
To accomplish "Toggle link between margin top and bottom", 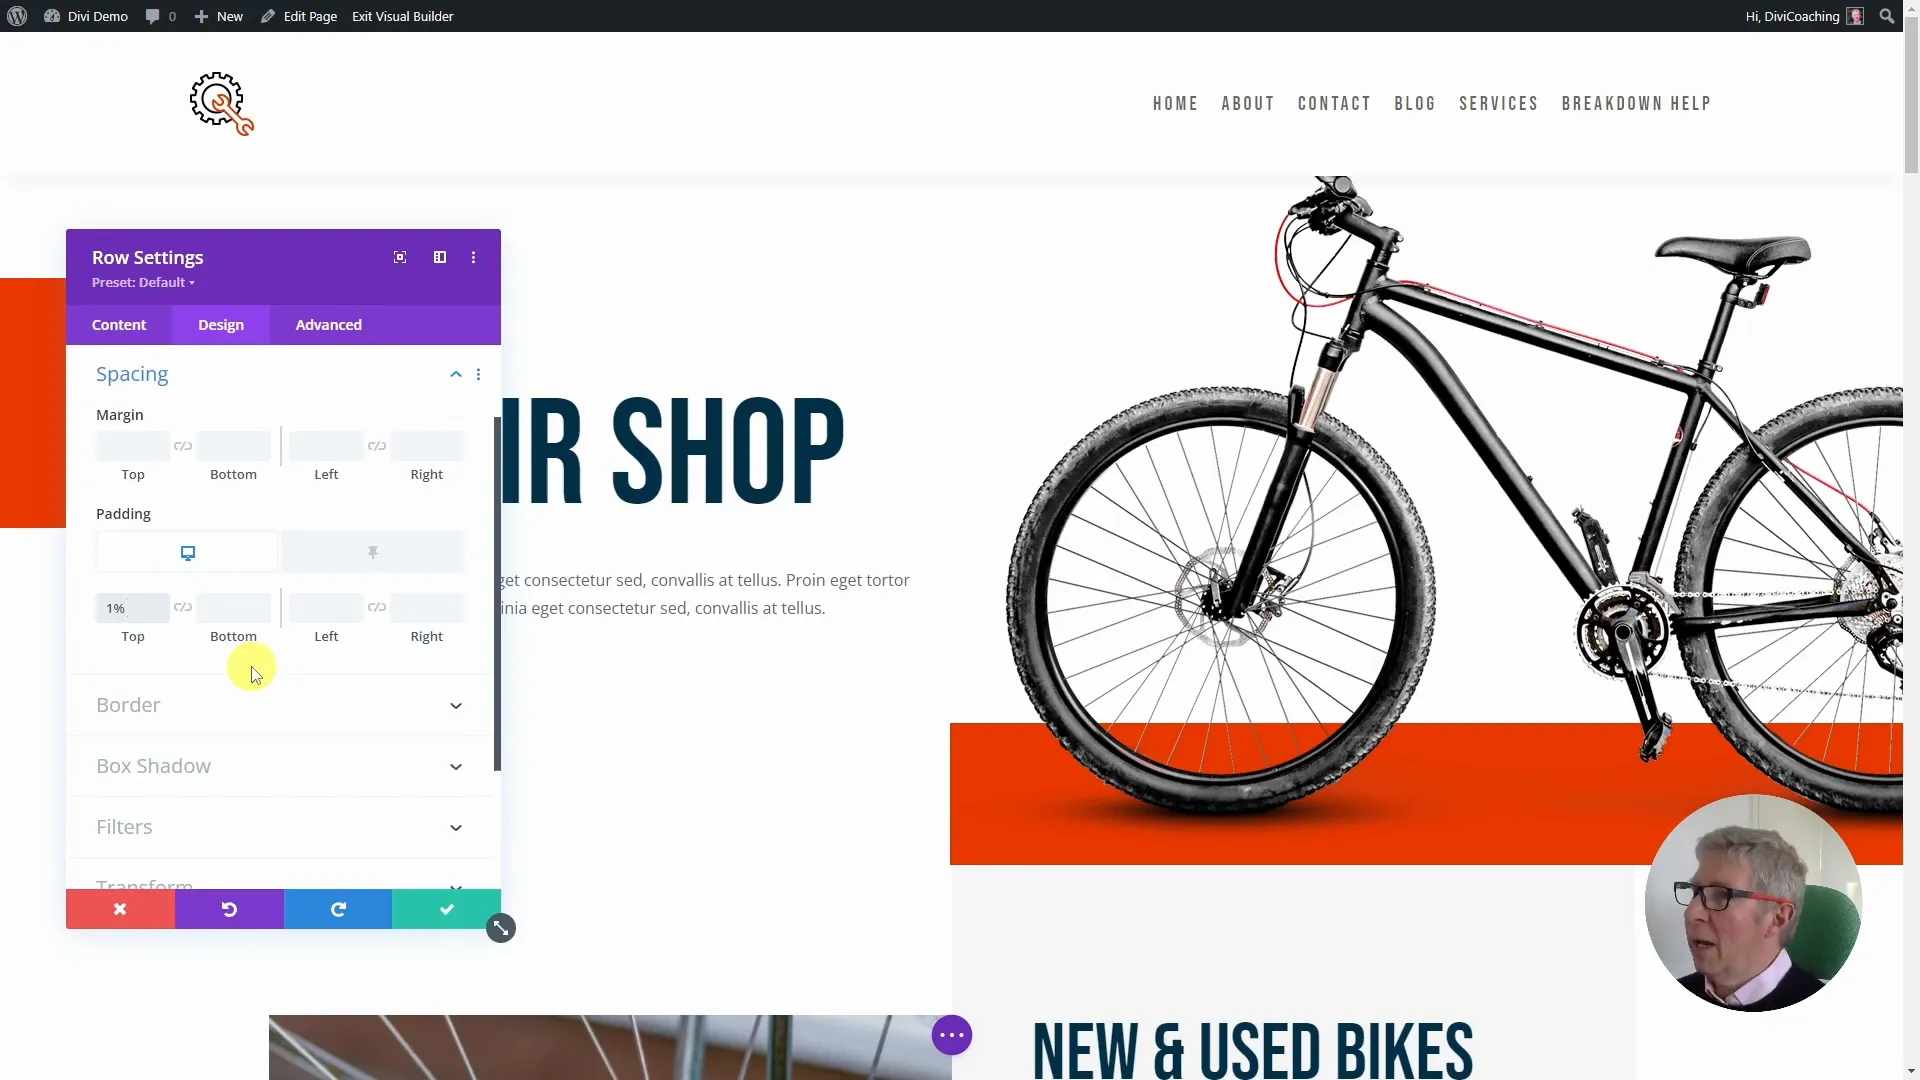I will tap(183, 446).
